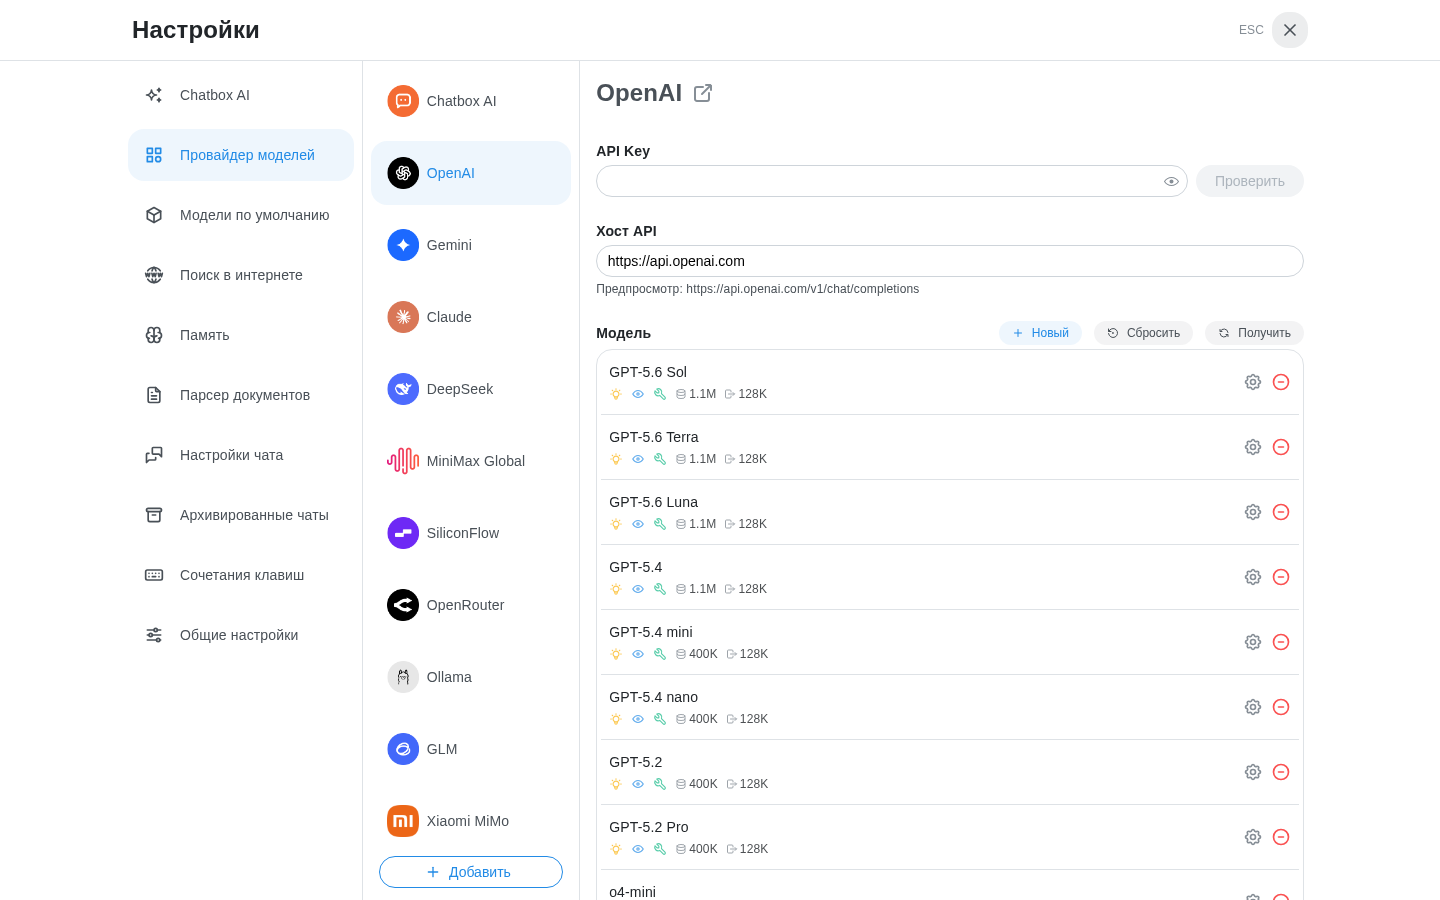This screenshot has width=1440, height=900.
Task: Select the OpenRouter provider
Action: click(471, 605)
